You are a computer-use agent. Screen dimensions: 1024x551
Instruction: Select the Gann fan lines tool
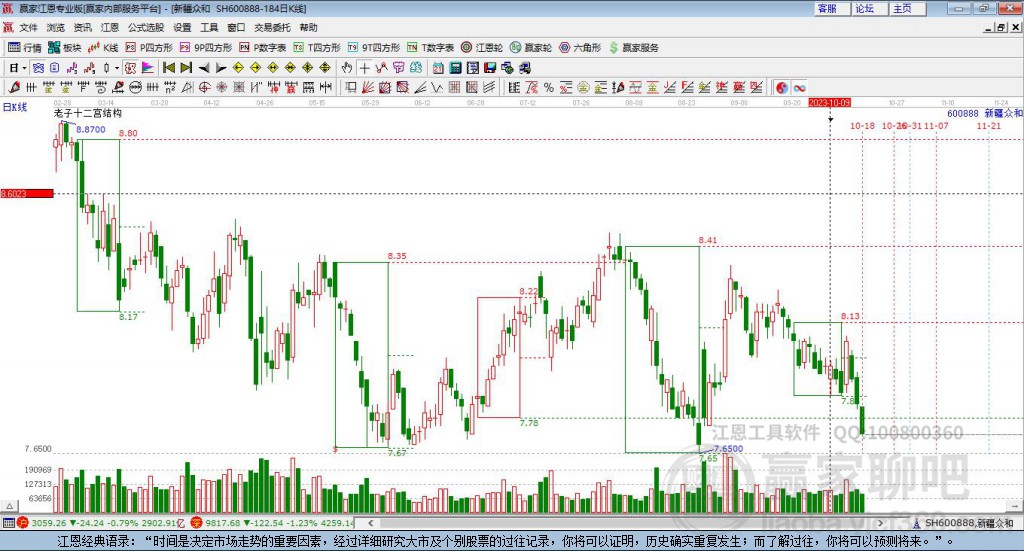(367, 87)
